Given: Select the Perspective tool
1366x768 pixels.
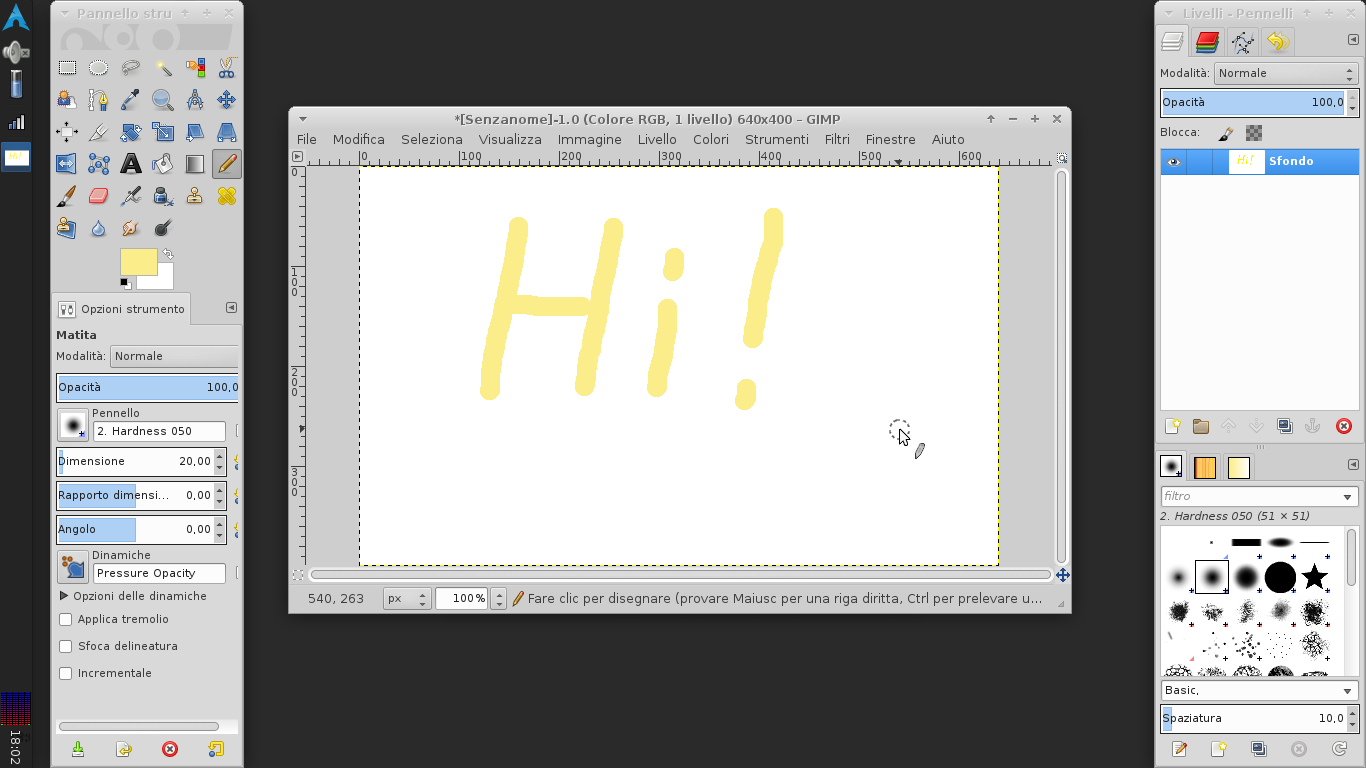Looking at the screenshot, I should pos(227,132).
